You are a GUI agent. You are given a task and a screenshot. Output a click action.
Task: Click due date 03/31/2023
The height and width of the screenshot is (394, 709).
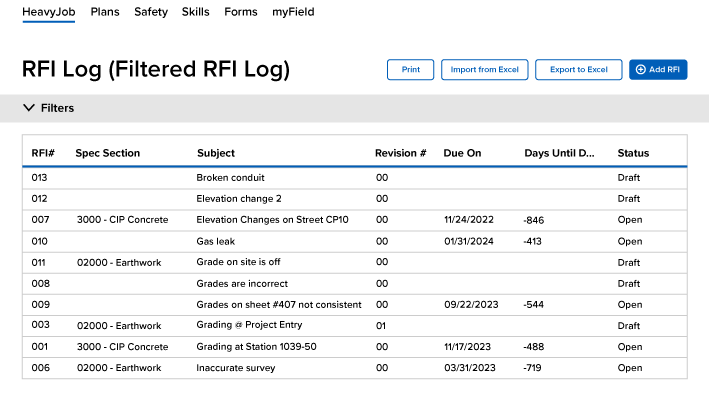pos(470,368)
